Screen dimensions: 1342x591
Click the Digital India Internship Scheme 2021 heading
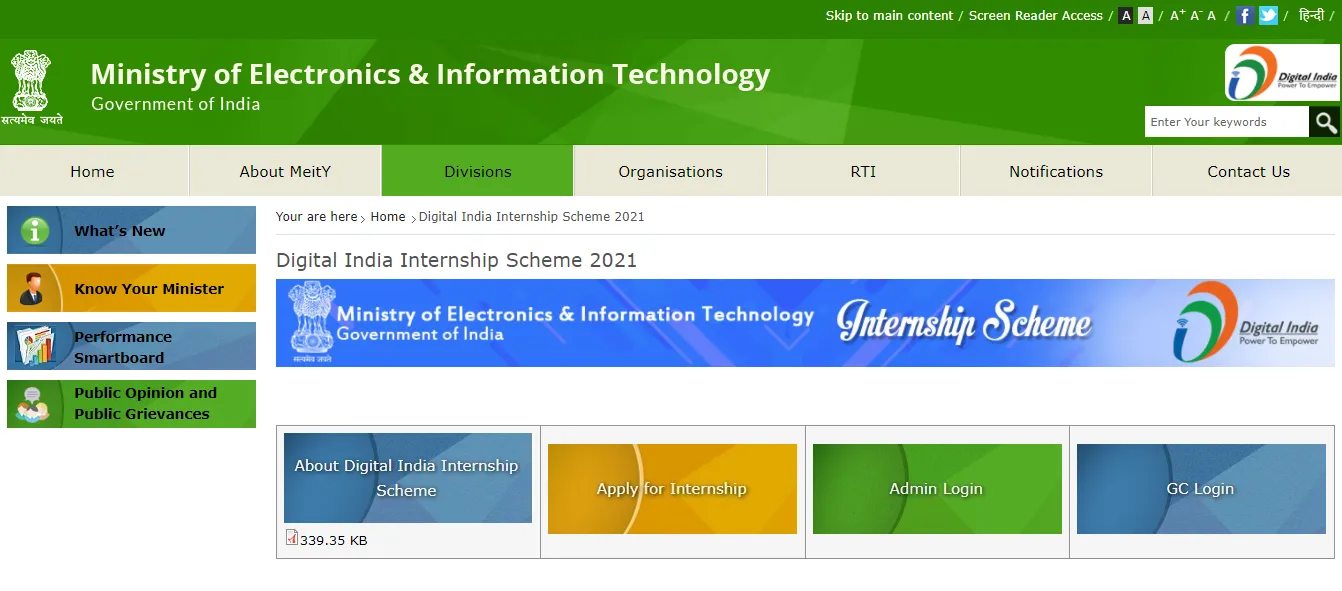coord(456,260)
